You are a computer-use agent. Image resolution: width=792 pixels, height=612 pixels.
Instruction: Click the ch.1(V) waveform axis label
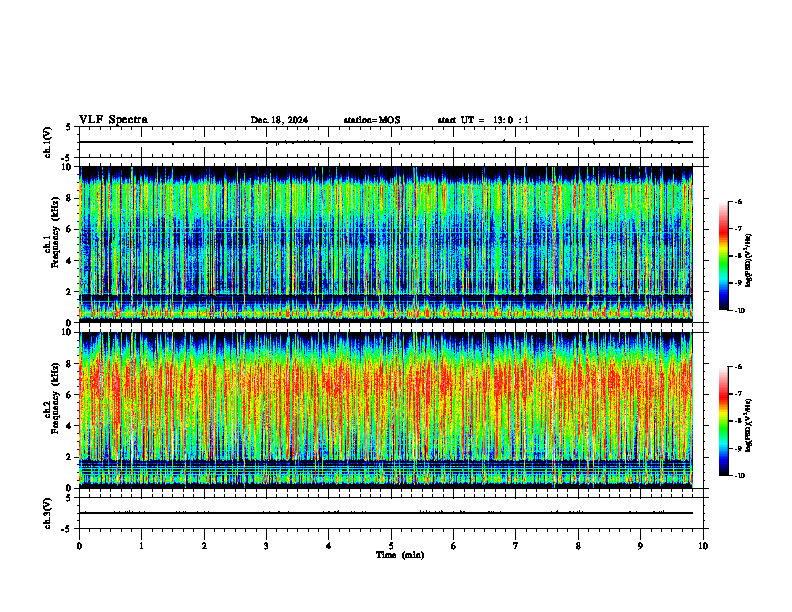(x=47, y=142)
